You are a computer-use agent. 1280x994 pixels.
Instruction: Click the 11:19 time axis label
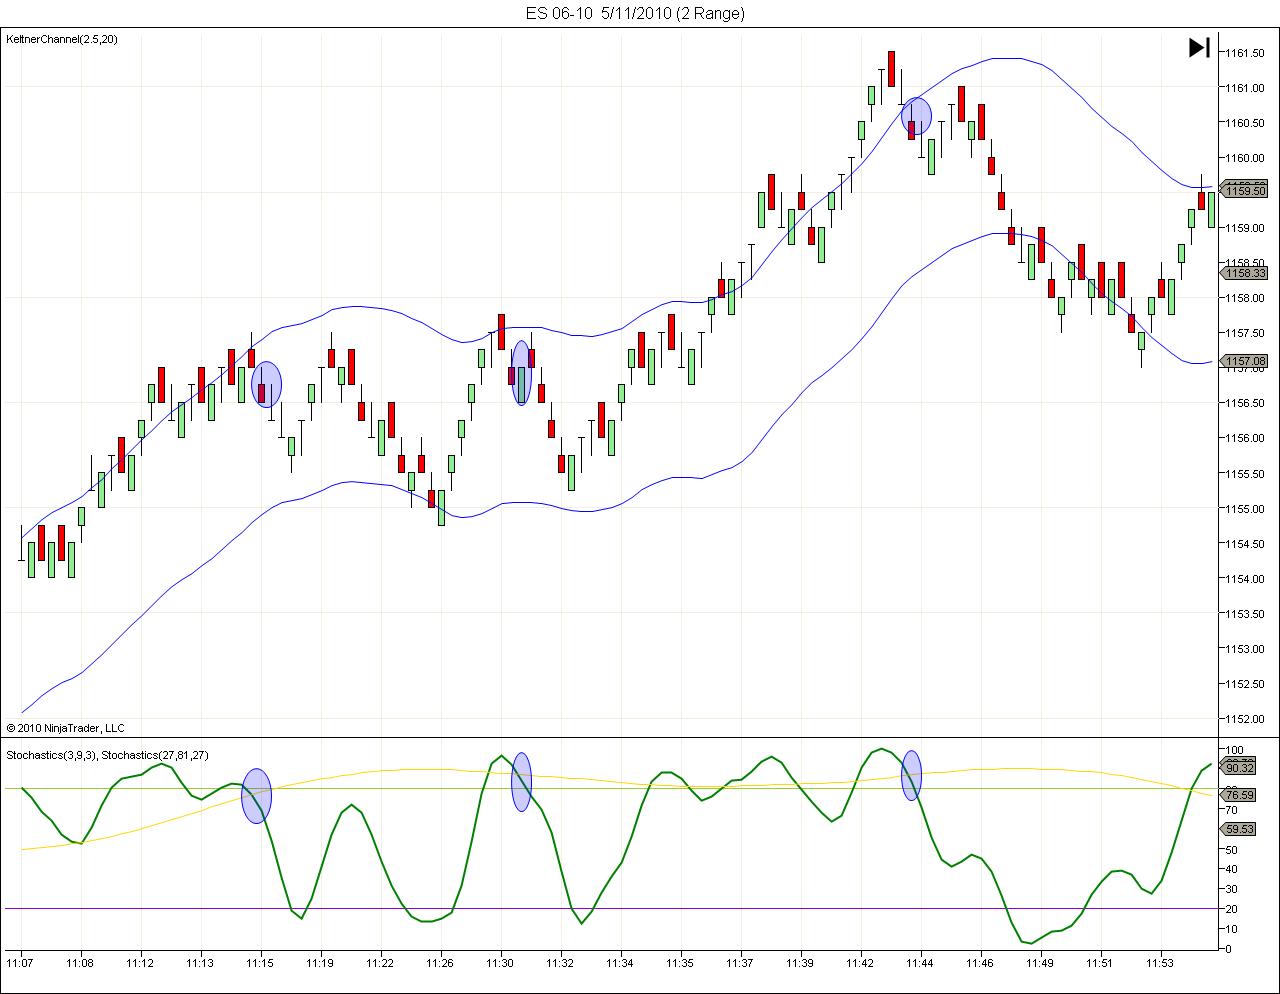tap(320, 963)
